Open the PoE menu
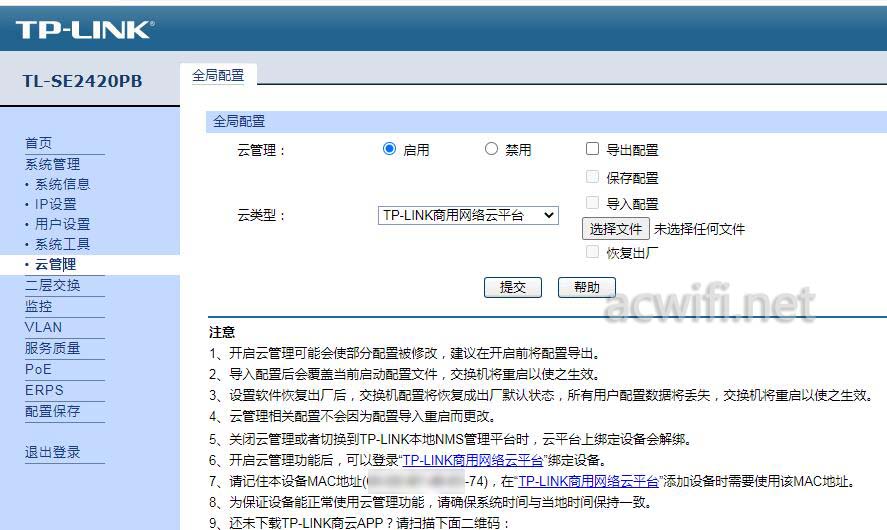Viewport: 887px width, 530px height. tap(38, 369)
